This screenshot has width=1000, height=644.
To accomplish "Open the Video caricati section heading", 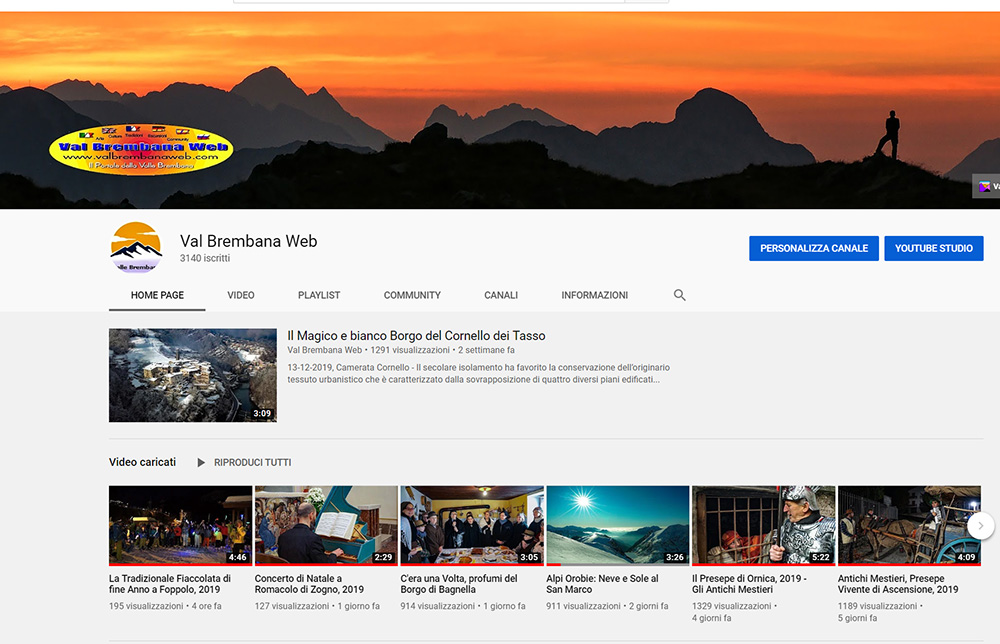I will coord(142,462).
